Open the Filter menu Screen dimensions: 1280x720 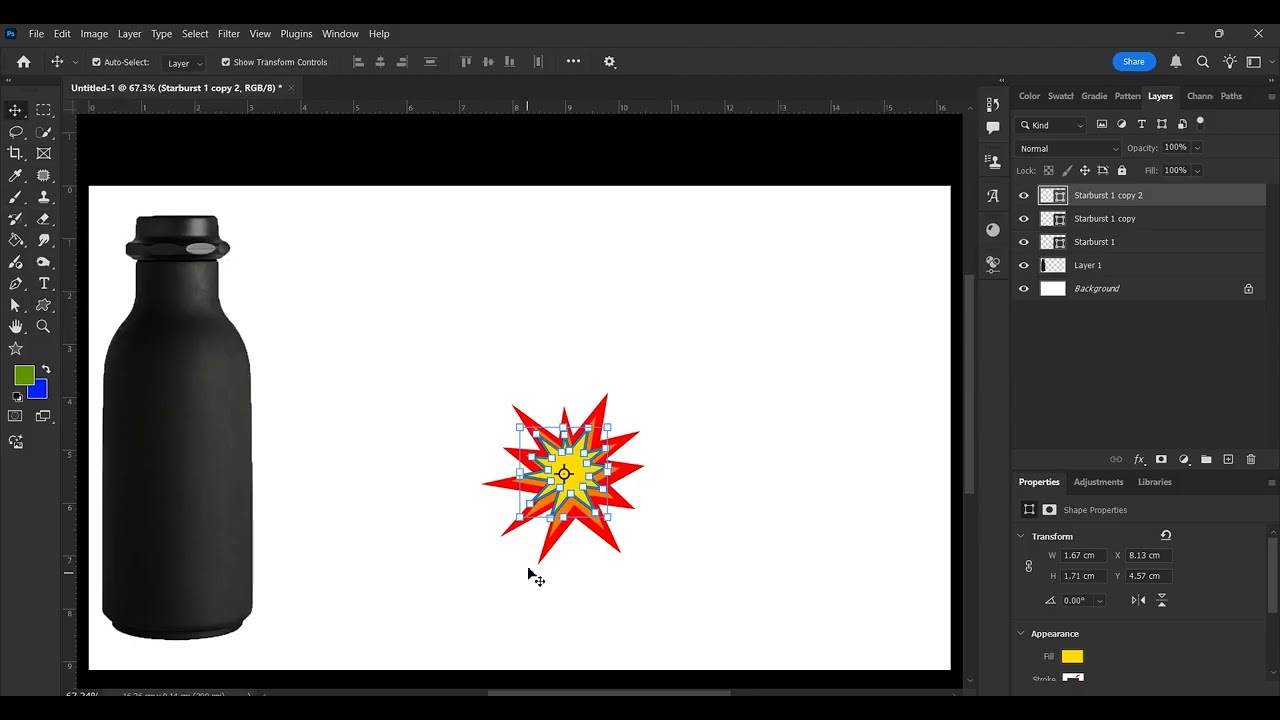pyautogui.click(x=229, y=34)
